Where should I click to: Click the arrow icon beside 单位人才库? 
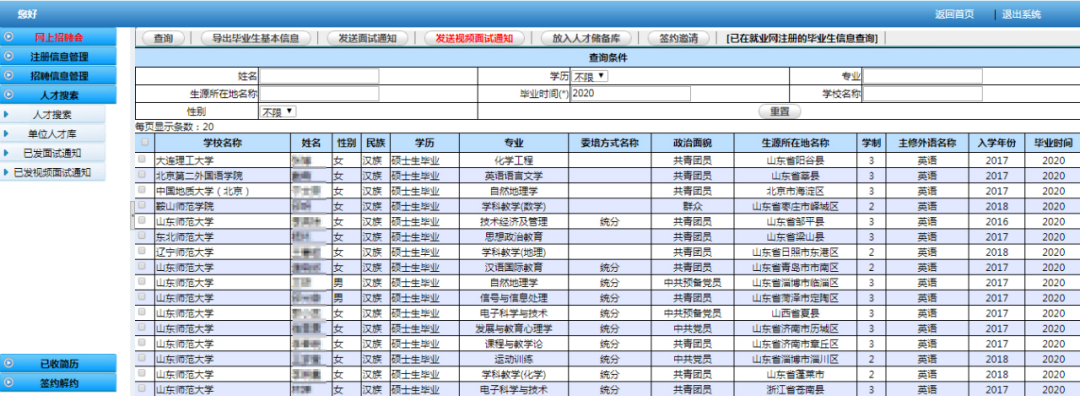coord(6,134)
